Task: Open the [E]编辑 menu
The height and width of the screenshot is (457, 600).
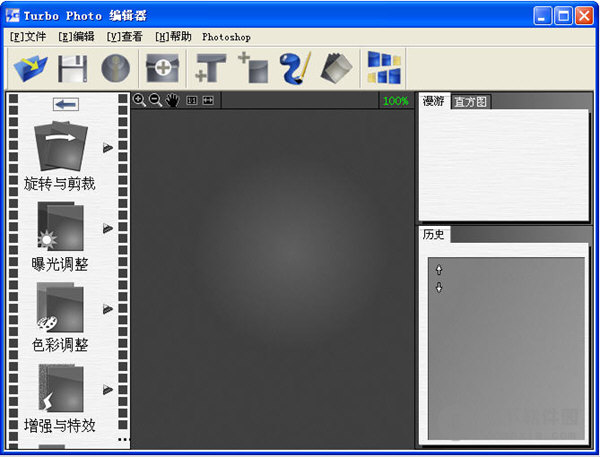Action: click(x=76, y=37)
